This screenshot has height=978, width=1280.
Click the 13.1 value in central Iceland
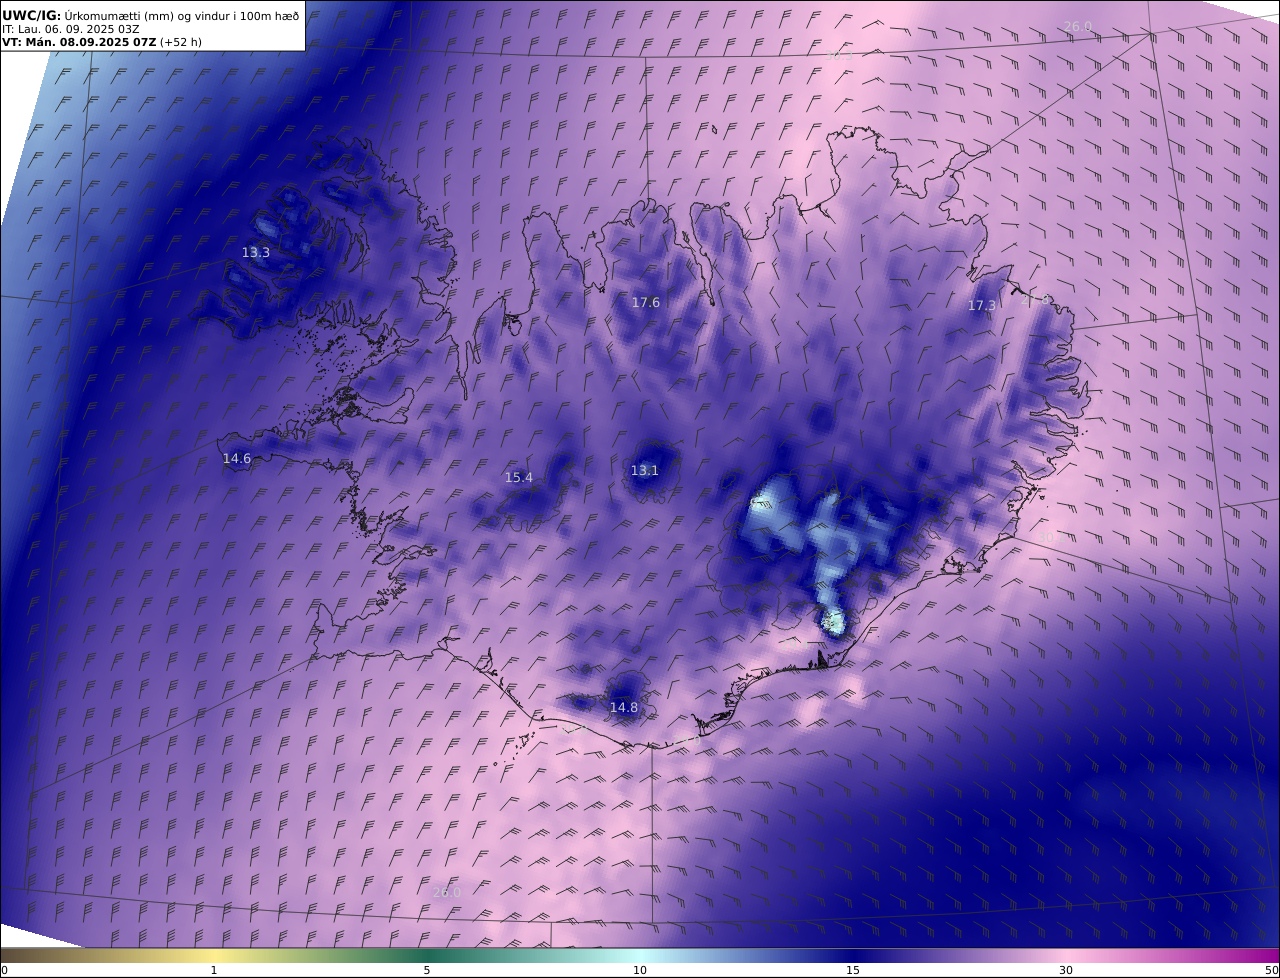[x=644, y=471]
